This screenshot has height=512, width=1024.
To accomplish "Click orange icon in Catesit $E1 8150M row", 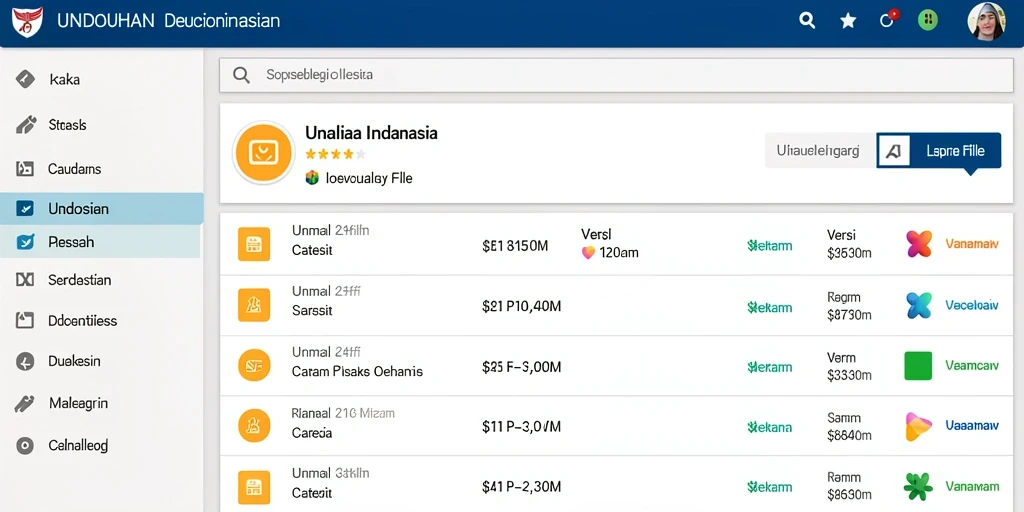I will [x=253, y=244].
